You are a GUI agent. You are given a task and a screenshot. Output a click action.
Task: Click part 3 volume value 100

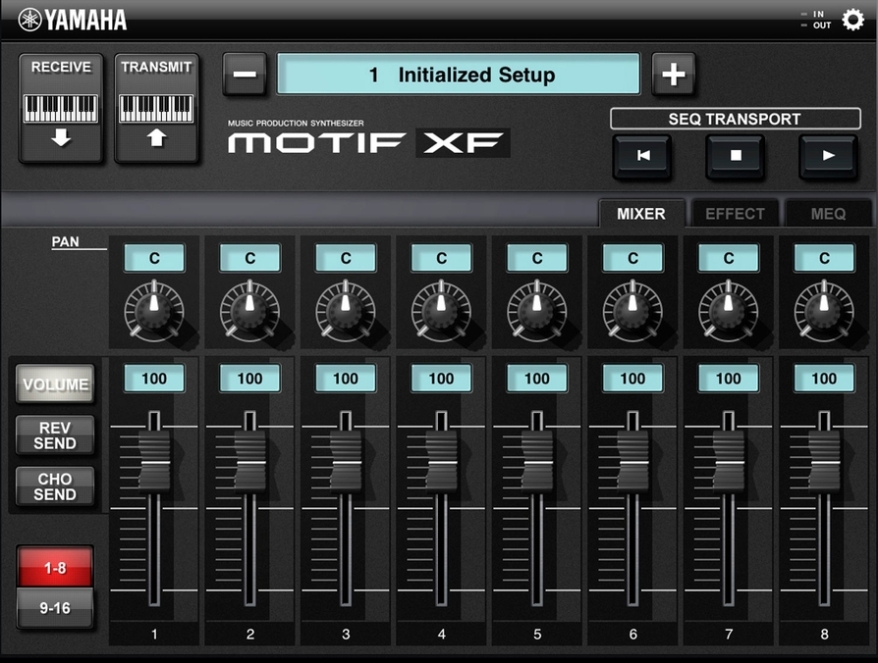click(x=345, y=379)
